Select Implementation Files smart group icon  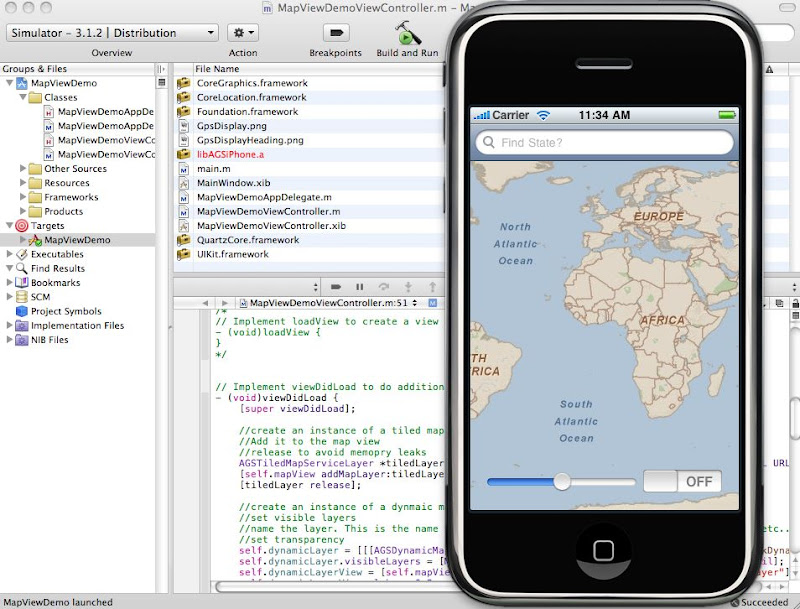click(x=22, y=325)
